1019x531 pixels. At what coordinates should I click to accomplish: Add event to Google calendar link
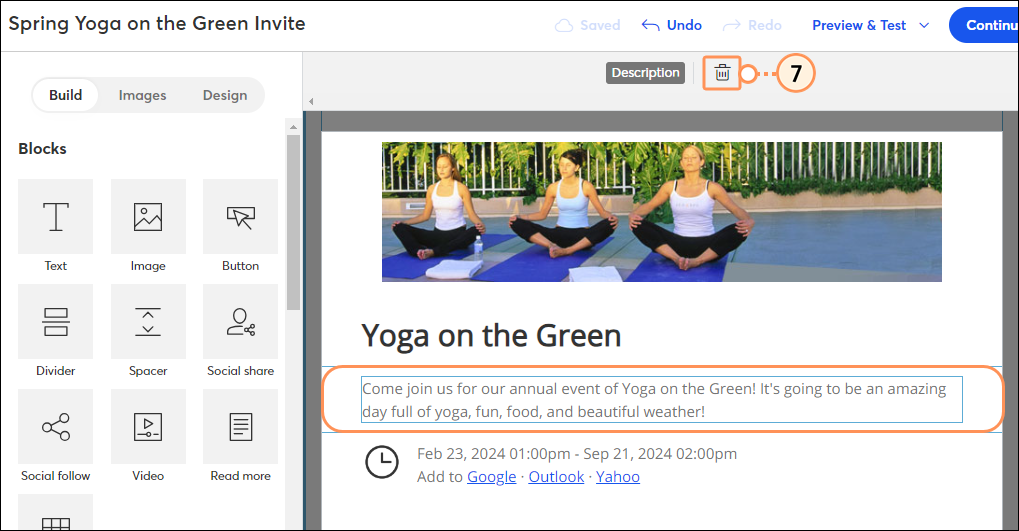pos(491,476)
